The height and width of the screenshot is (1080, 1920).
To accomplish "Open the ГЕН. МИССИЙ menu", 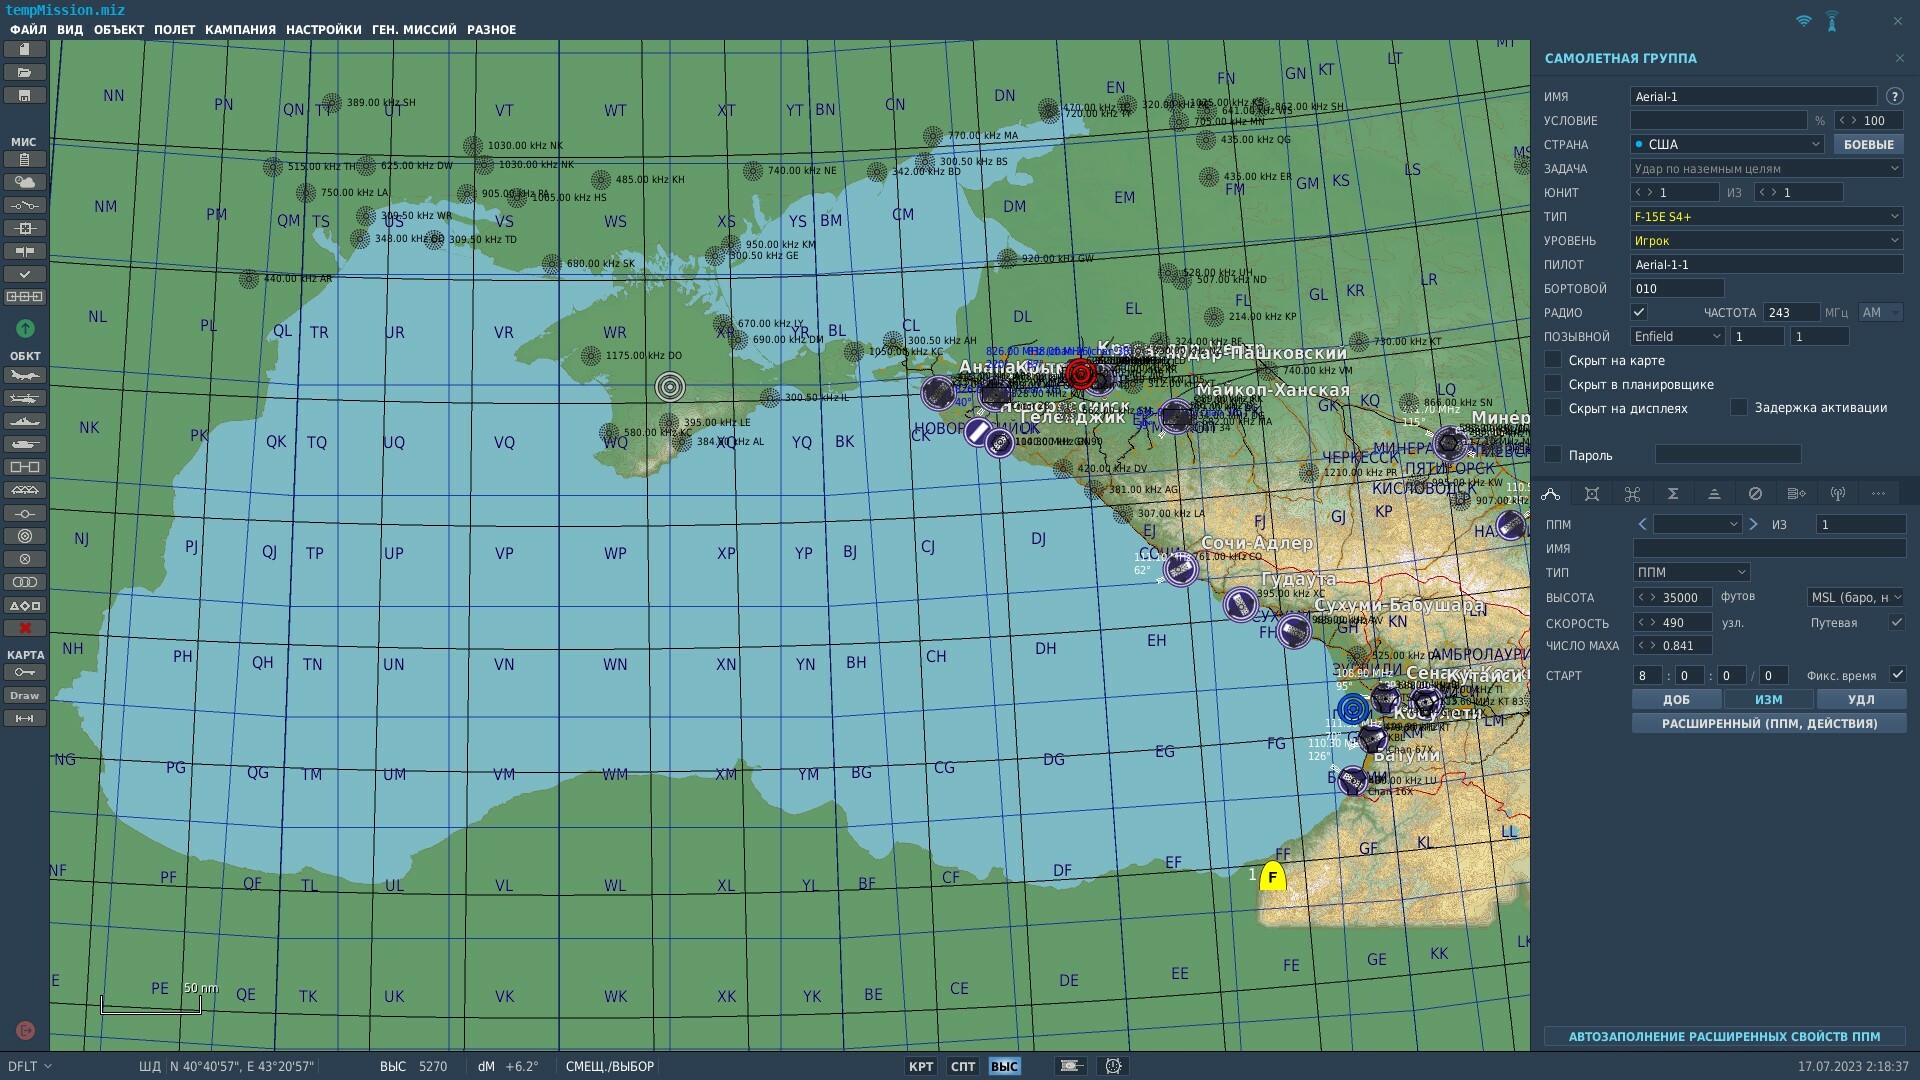I will coord(414,30).
